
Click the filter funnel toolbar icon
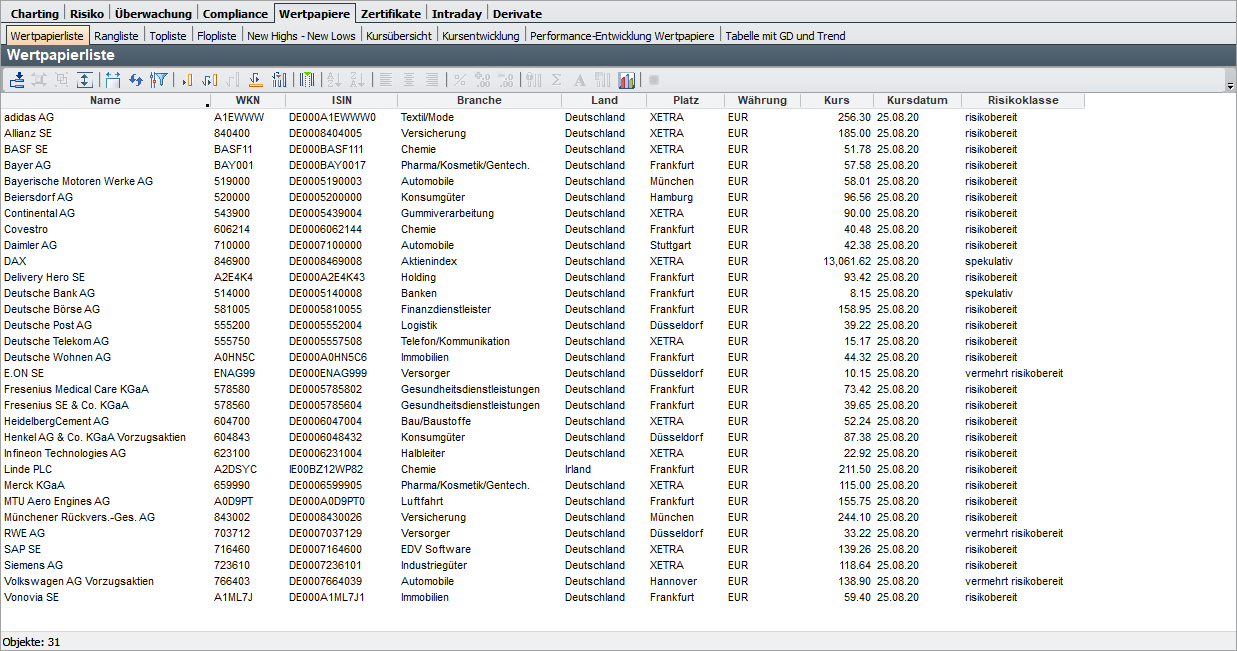coord(157,80)
